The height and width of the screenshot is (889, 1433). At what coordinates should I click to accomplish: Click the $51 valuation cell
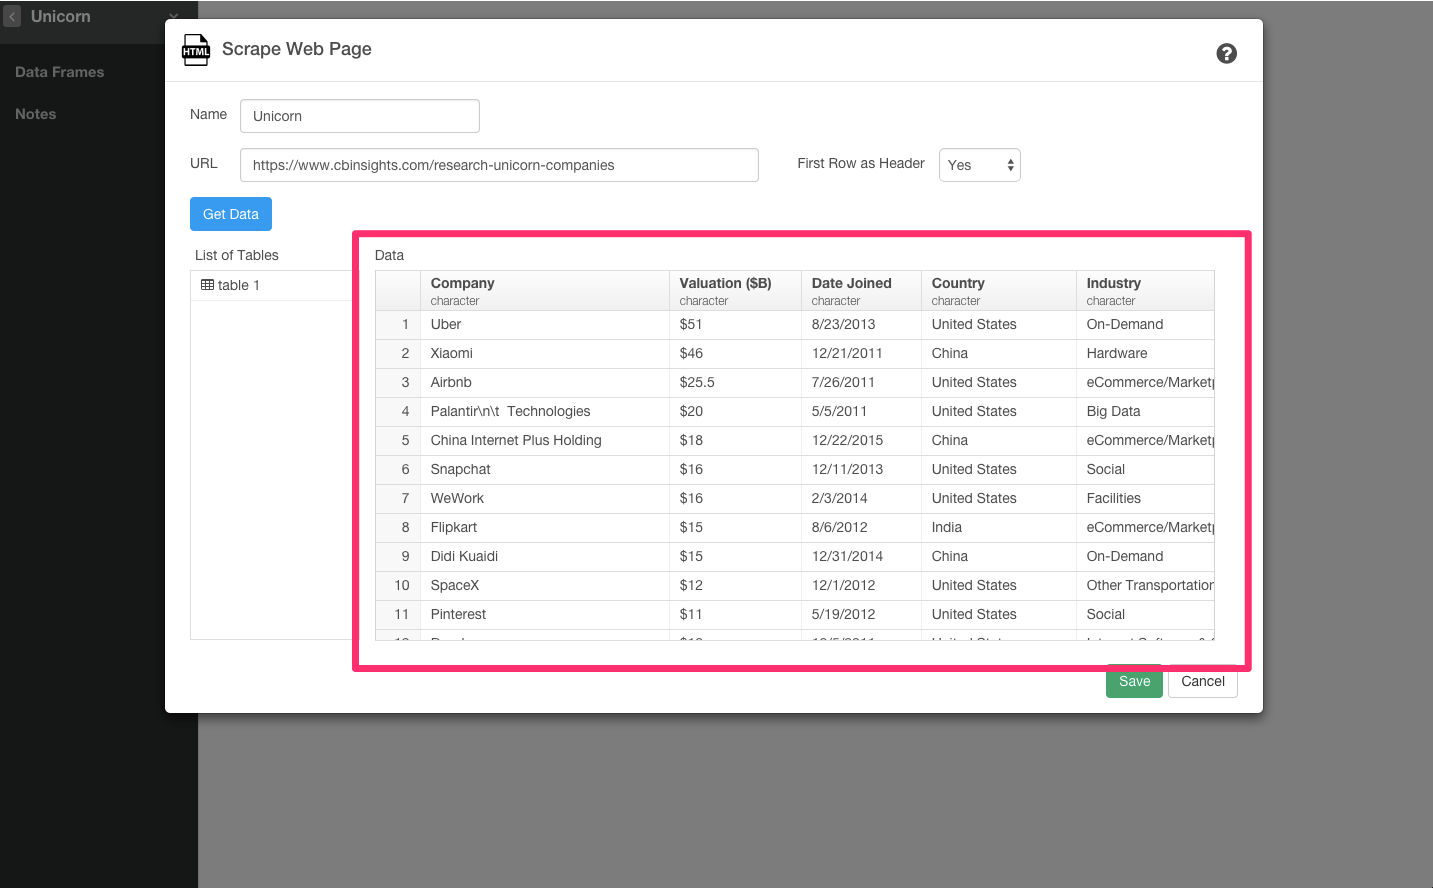pos(735,324)
